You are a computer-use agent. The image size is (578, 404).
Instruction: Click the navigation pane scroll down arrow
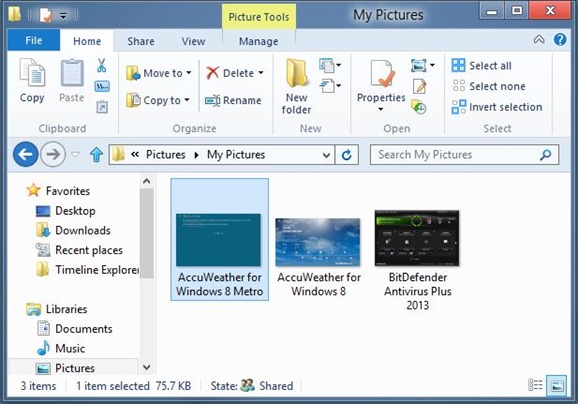coord(146,367)
